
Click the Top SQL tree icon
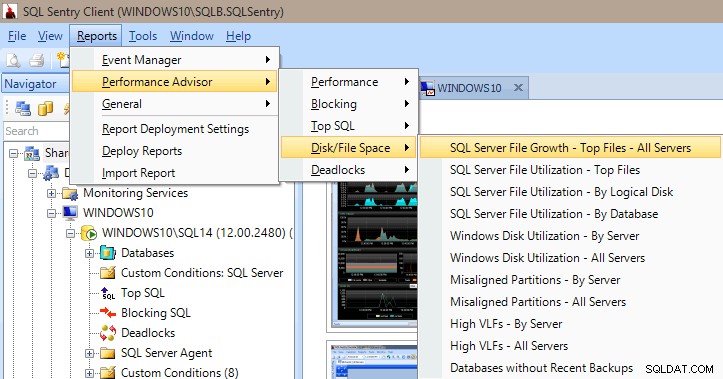108,293
